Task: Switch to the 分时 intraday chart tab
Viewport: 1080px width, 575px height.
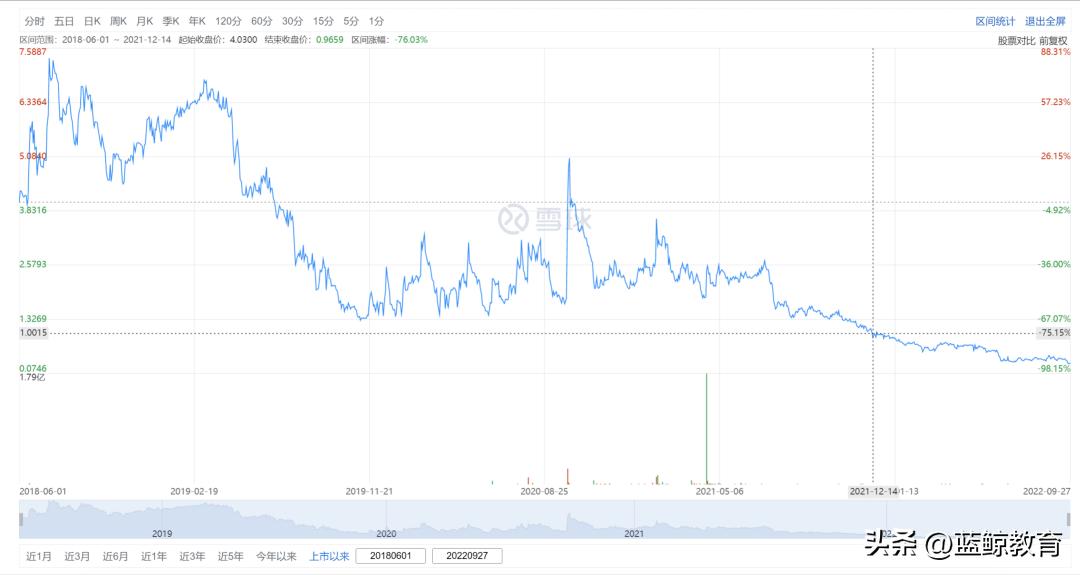Action: [34, 21]
